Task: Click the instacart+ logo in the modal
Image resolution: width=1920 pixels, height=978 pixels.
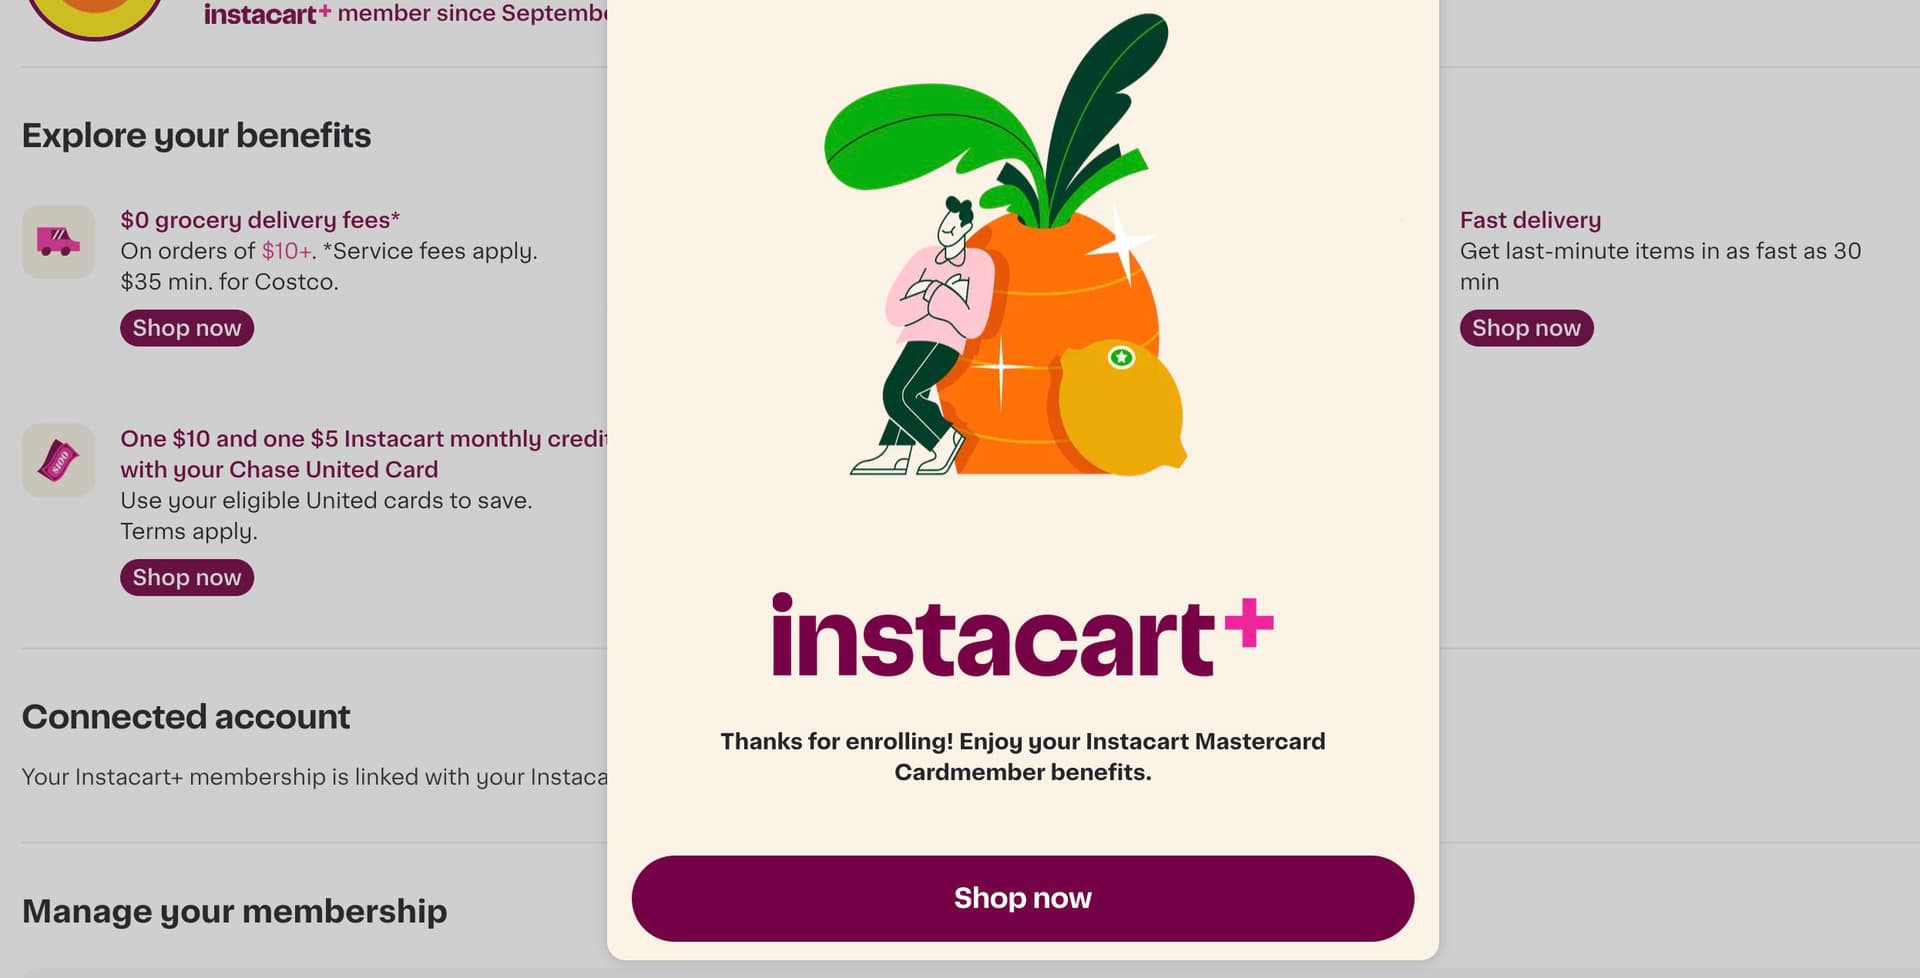Action: pyautogui.click(x=1022, y=636)
